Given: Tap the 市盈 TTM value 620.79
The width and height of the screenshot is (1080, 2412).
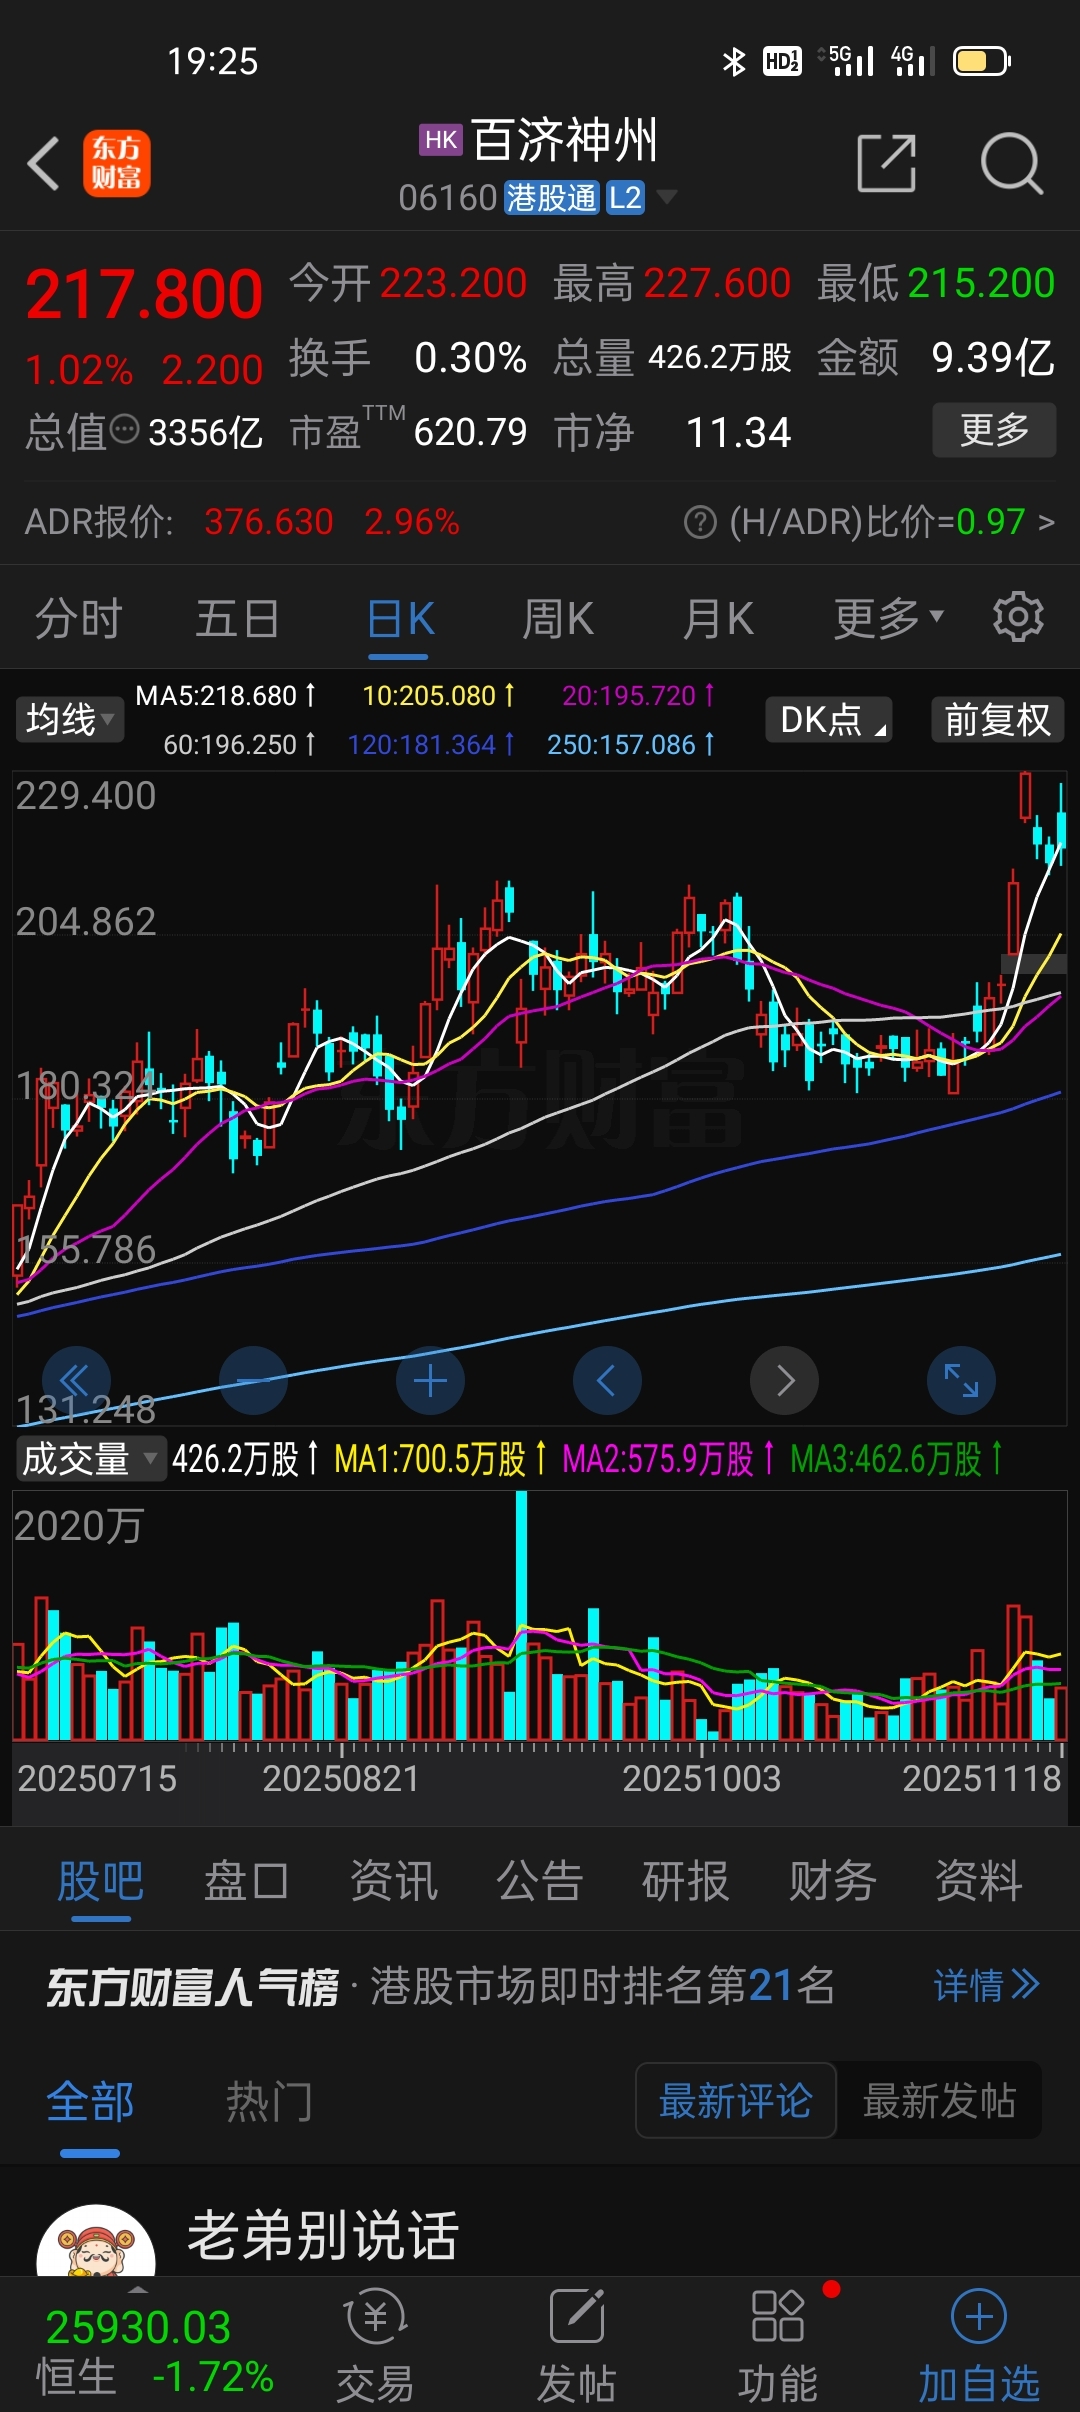Looking at the screenshot, I should [470, 432].
